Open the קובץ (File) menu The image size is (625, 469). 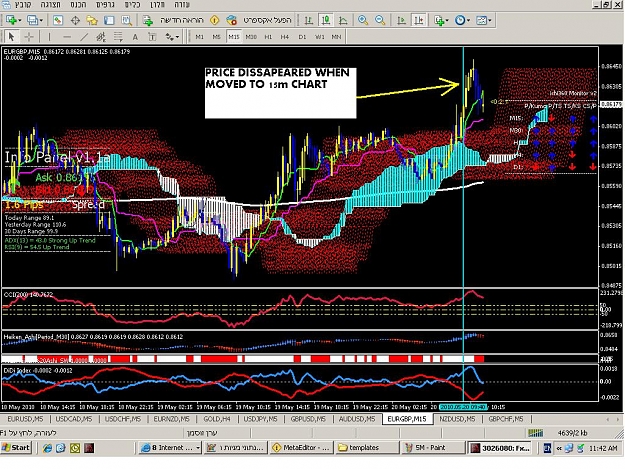24,5
